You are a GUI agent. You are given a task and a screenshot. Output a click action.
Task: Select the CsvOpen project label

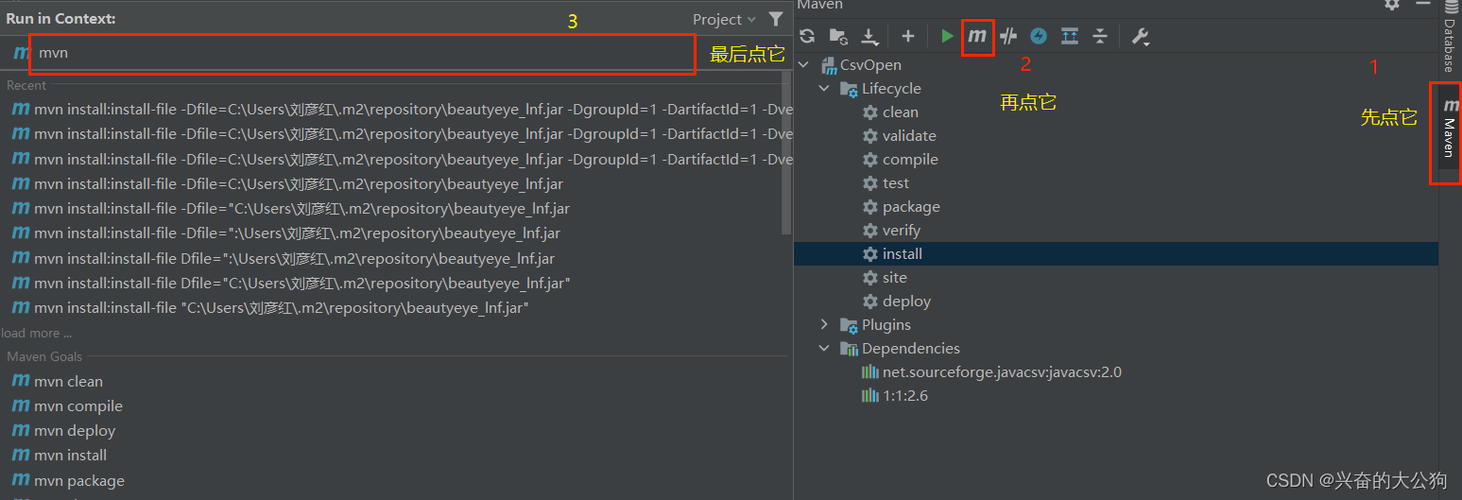pos(870,65)
